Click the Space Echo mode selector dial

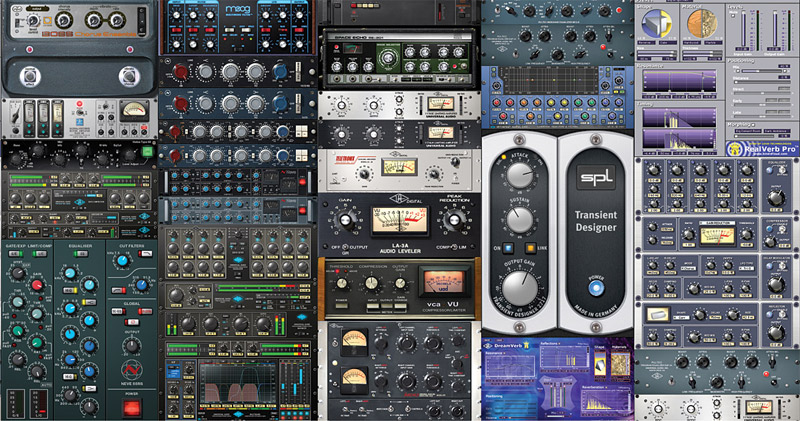tap(388, 57)
